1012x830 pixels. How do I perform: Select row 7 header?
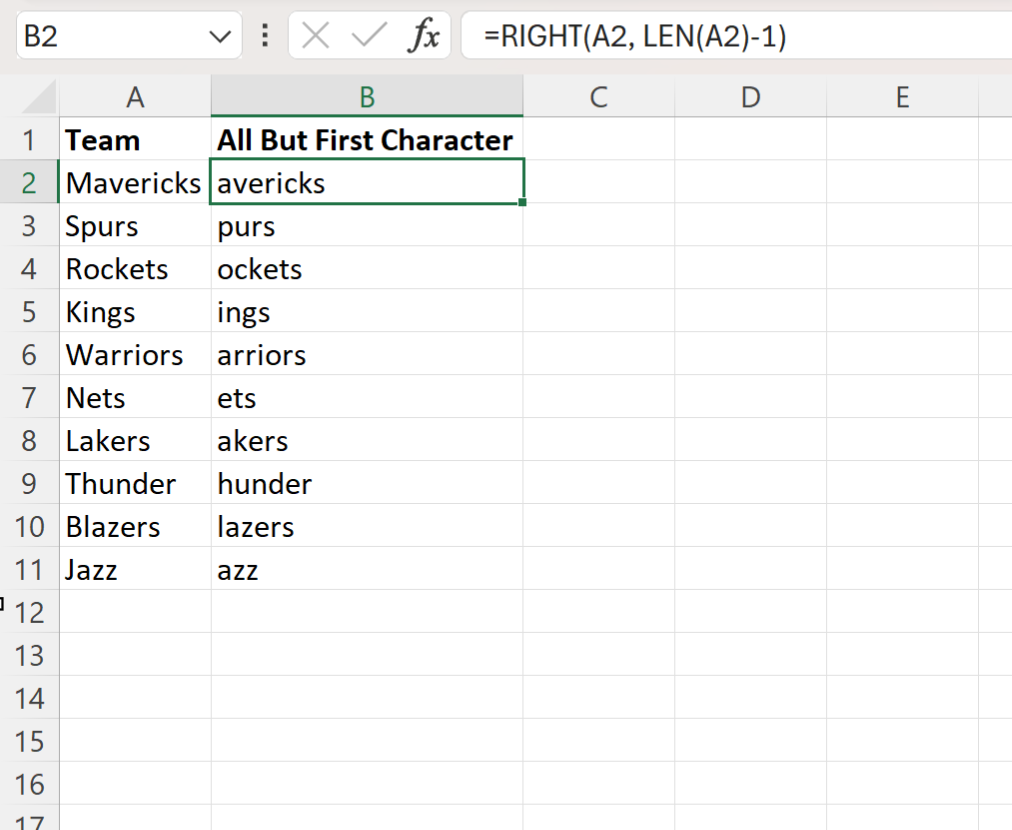[x=29, y=398]
